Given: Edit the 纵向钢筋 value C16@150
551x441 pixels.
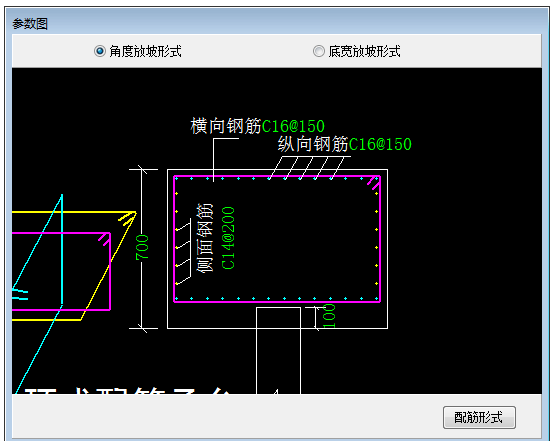Looking at the screenshot, I should [x=380, y=144].
